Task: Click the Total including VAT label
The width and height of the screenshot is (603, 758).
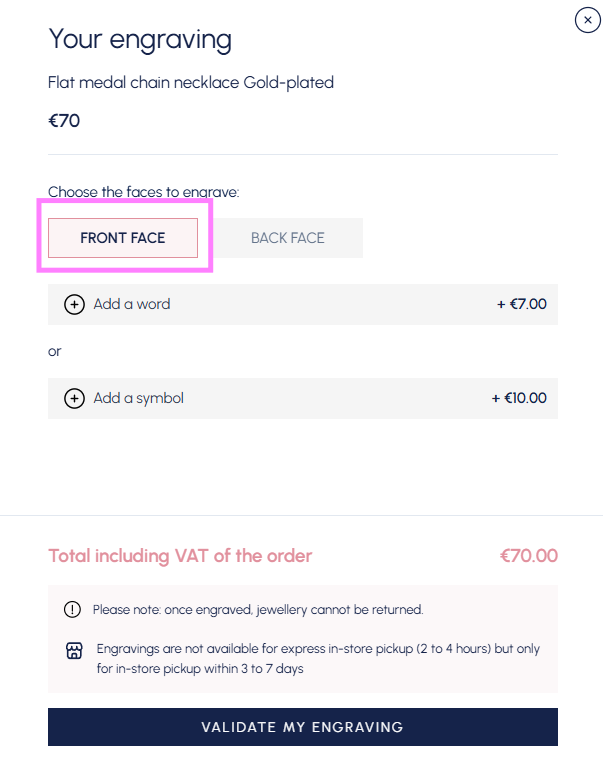Action: point(180,556)
